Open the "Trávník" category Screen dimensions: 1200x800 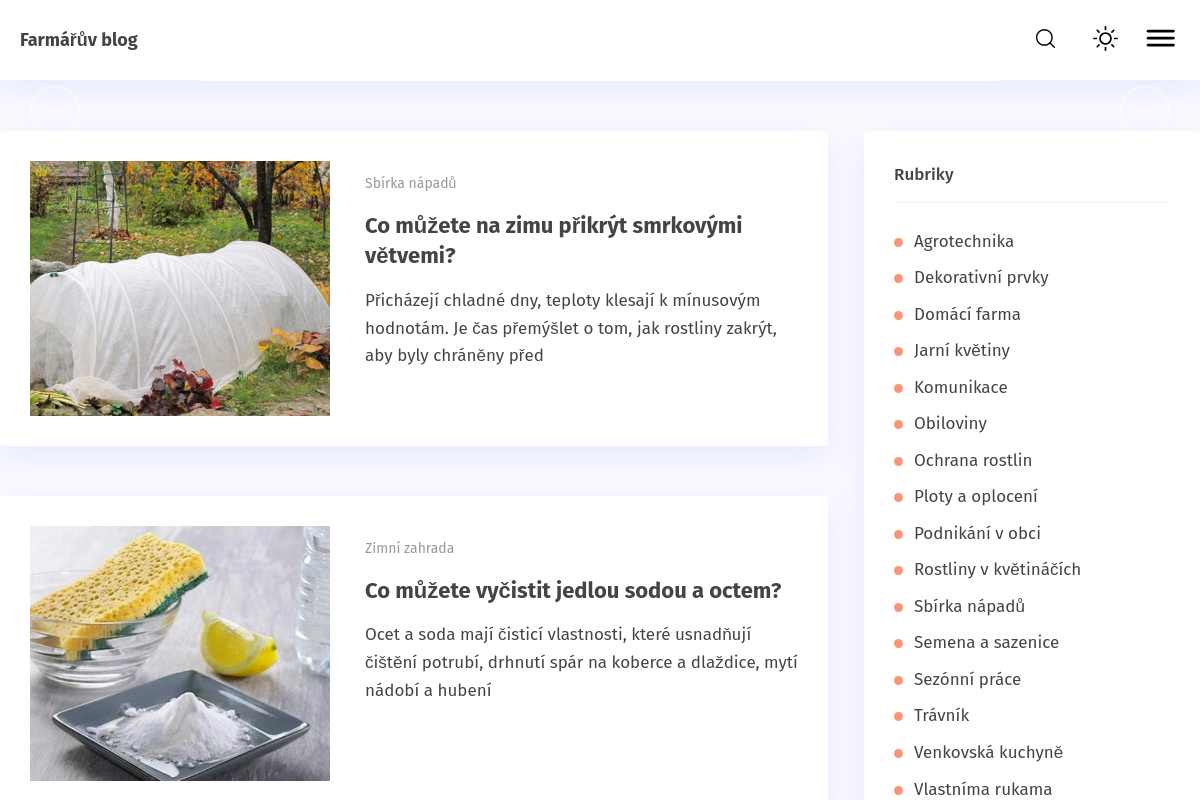(941, 716)
